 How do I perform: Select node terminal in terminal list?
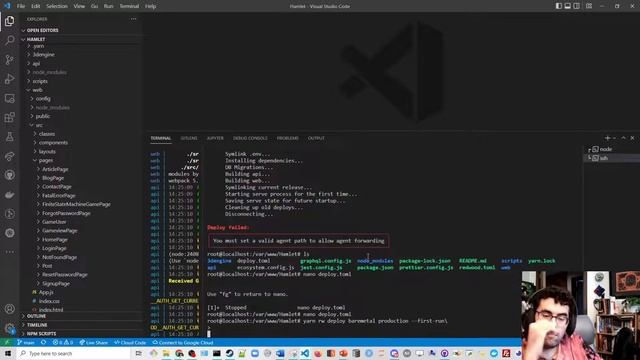606,149
